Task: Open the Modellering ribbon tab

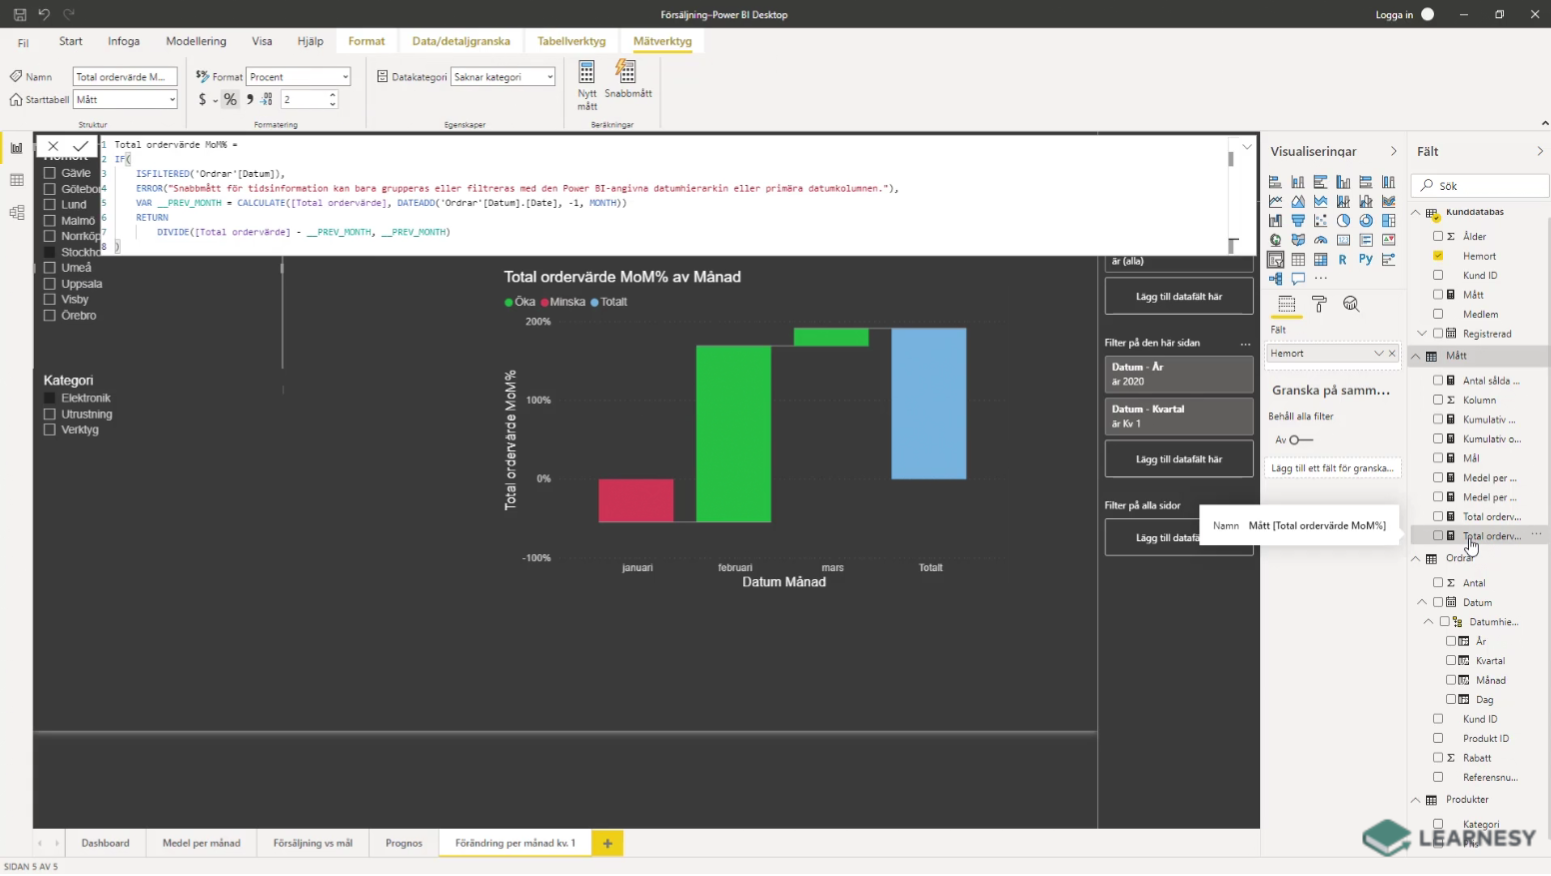Action: click(196, 41)
